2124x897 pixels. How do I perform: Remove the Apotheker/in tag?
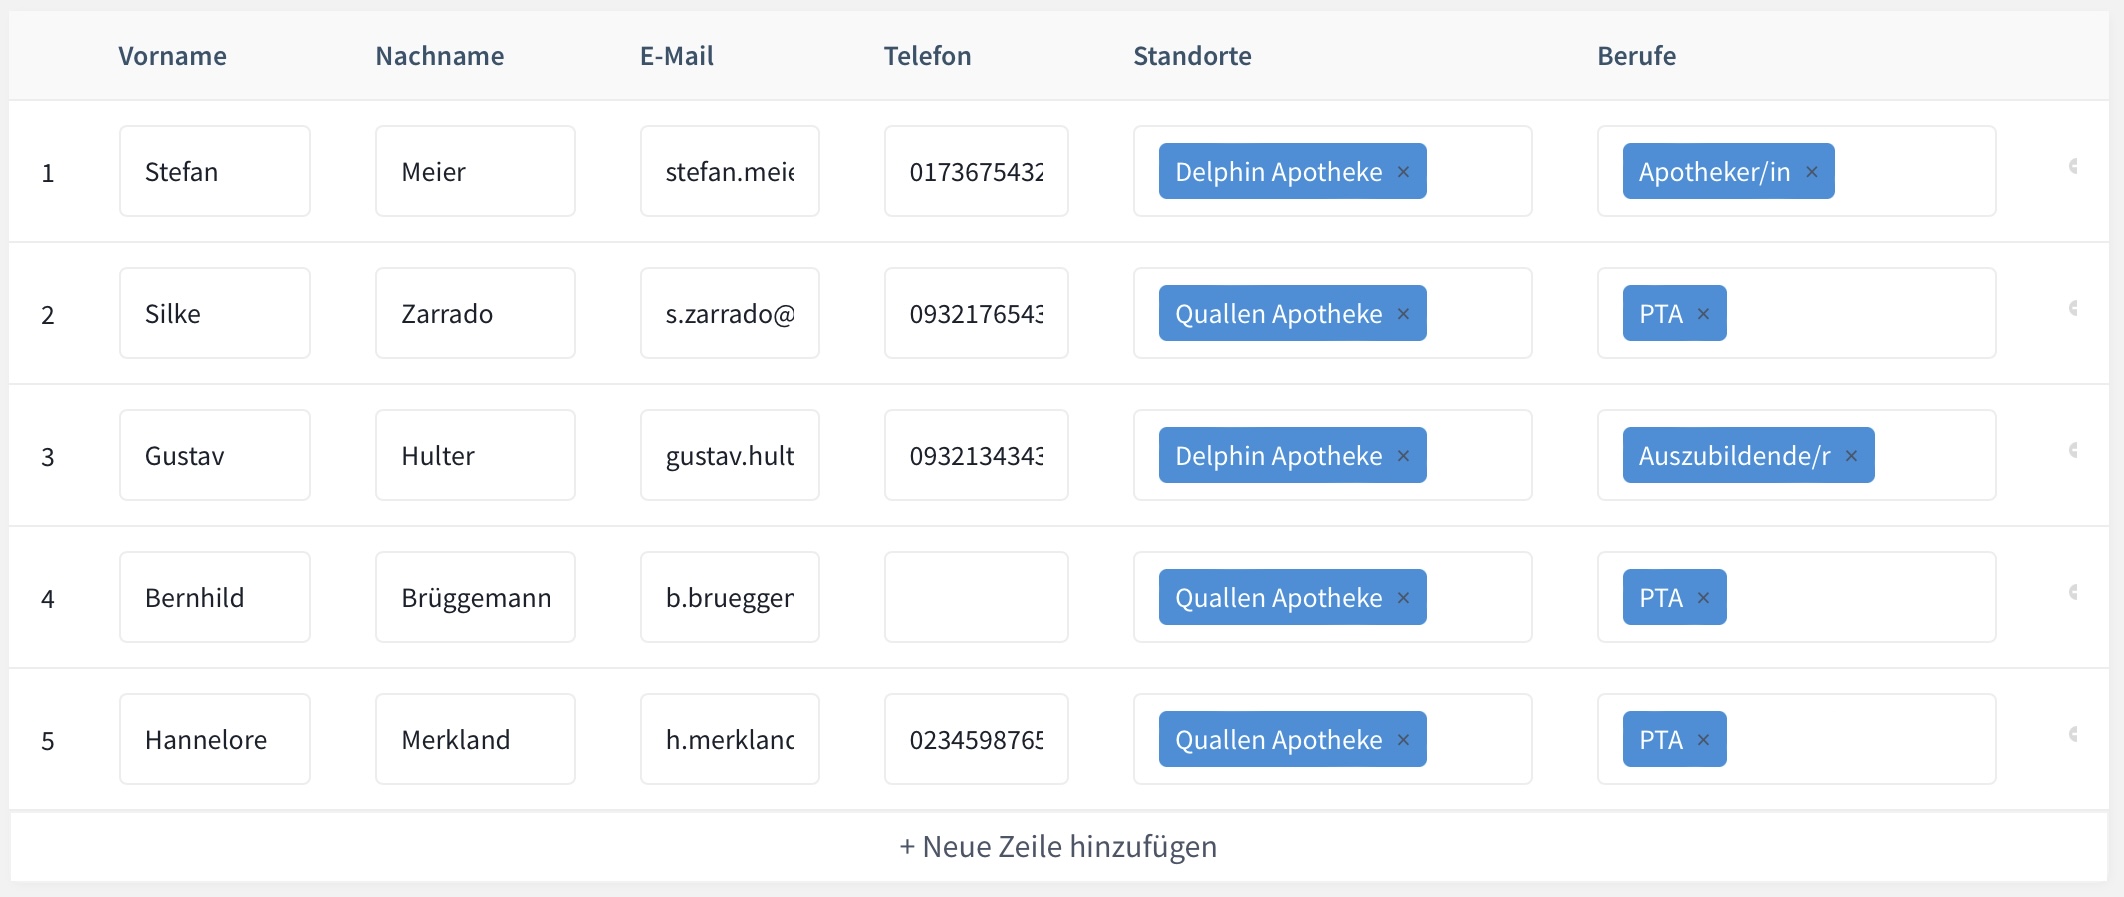[1811, 172]
